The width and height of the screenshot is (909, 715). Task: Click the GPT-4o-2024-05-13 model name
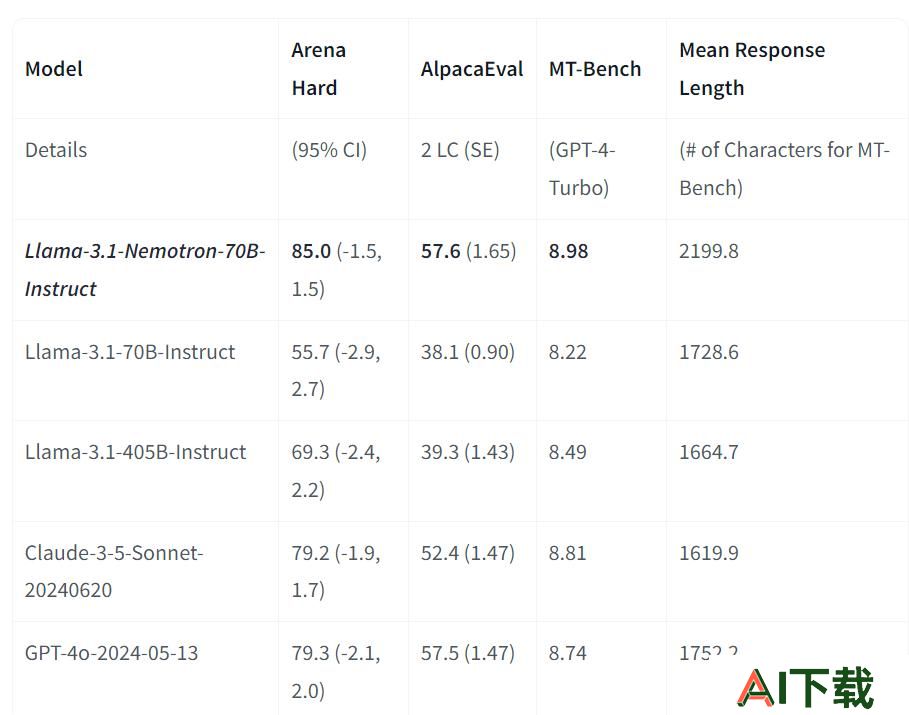click(x=111, y=653)
